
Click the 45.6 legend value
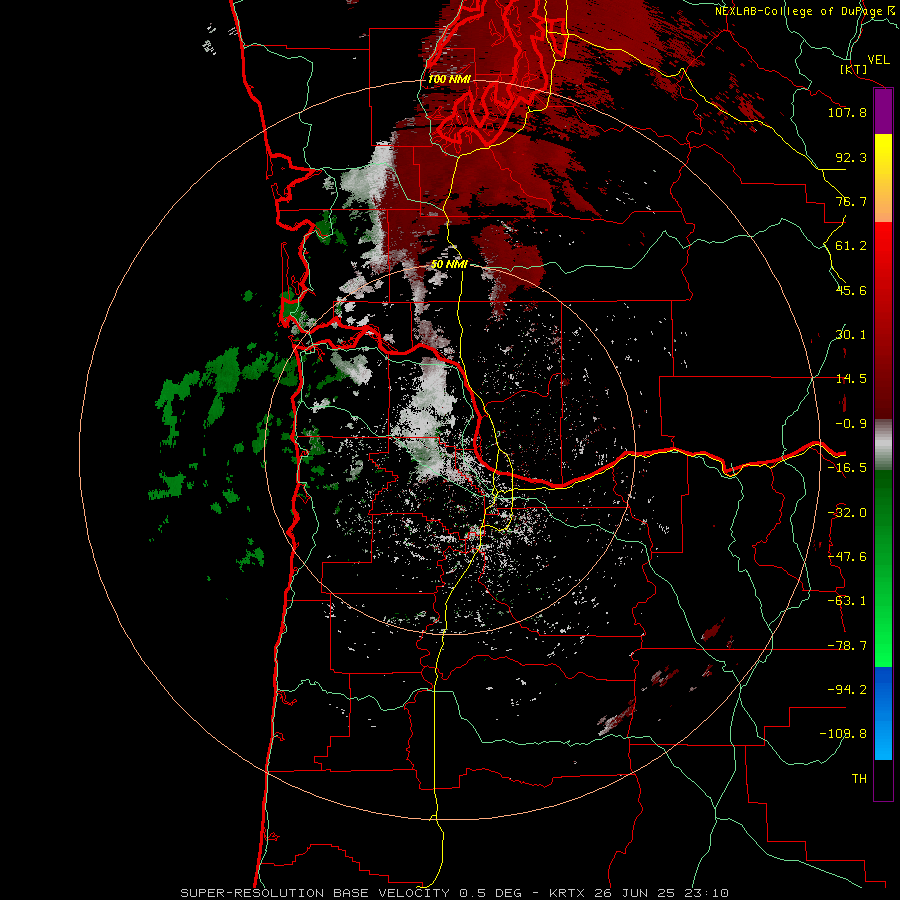click(851, 290)
